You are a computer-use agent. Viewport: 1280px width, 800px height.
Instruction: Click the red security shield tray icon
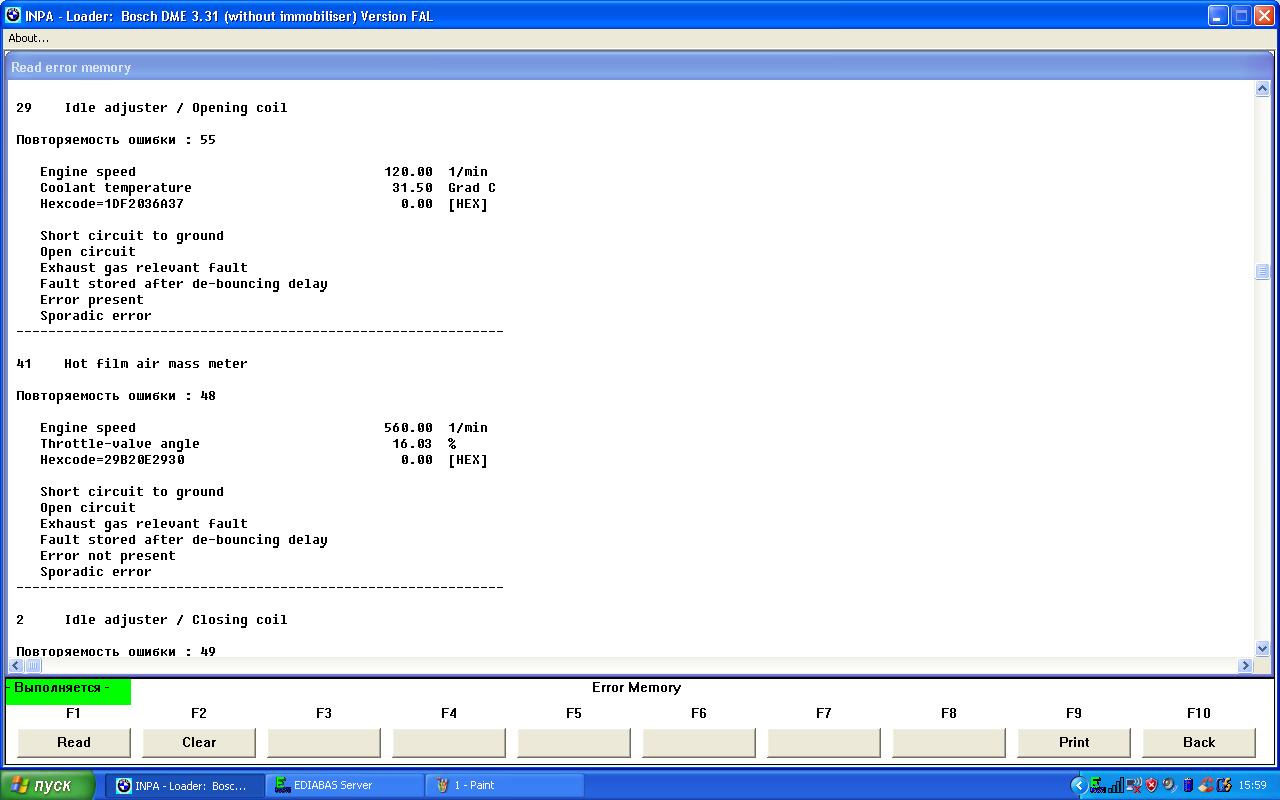pyautogui.click(x=1152, y=785)
